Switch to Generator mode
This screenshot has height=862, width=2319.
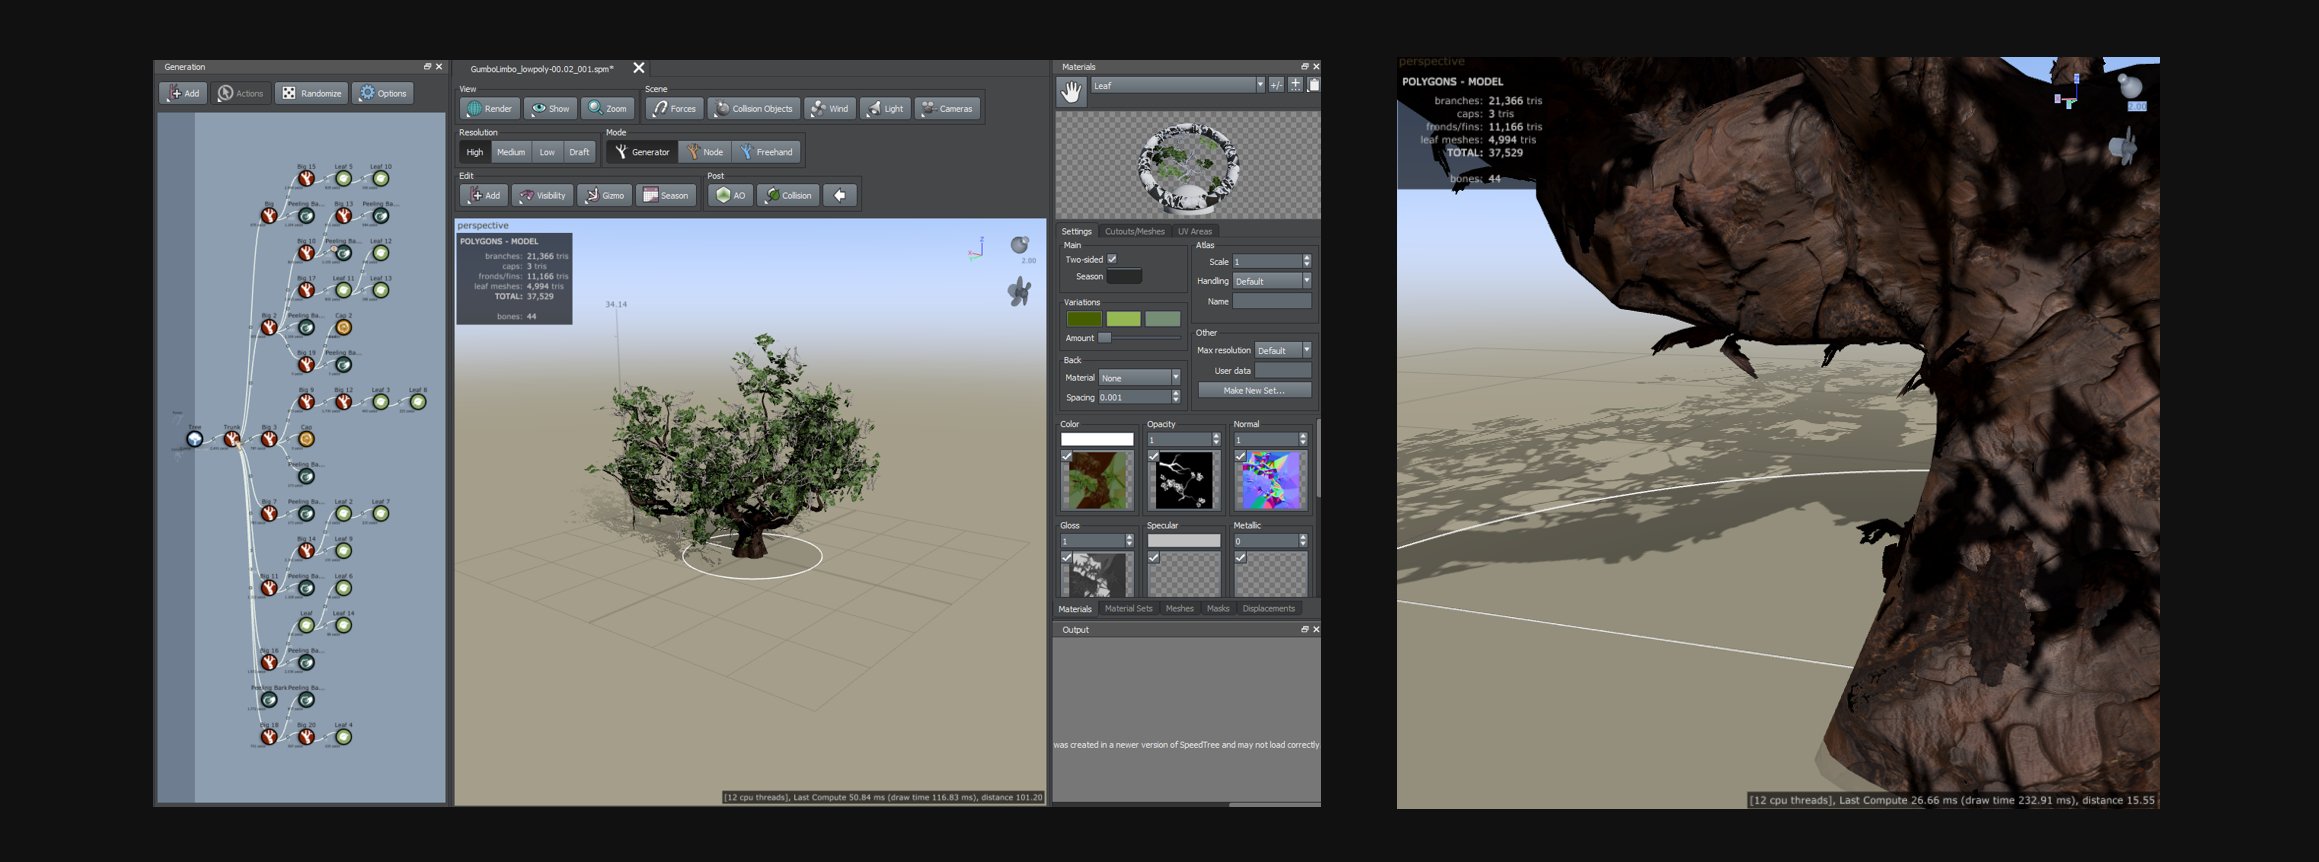click(642, 152)
